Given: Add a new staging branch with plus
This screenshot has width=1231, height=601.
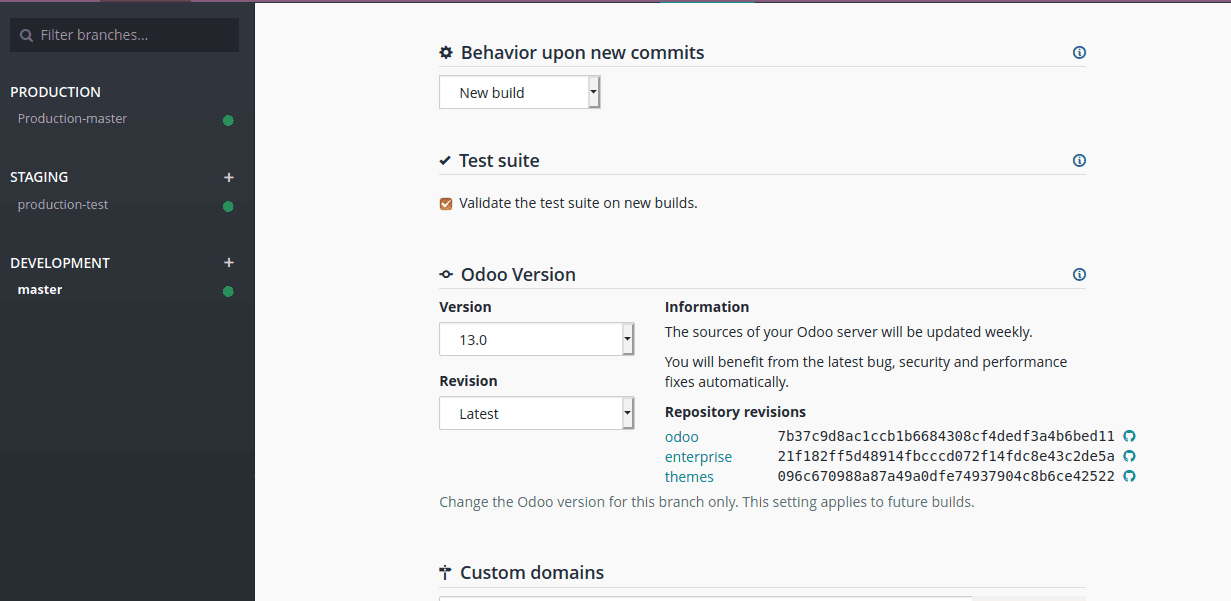Looking at the screenshot, I should 229,177.
